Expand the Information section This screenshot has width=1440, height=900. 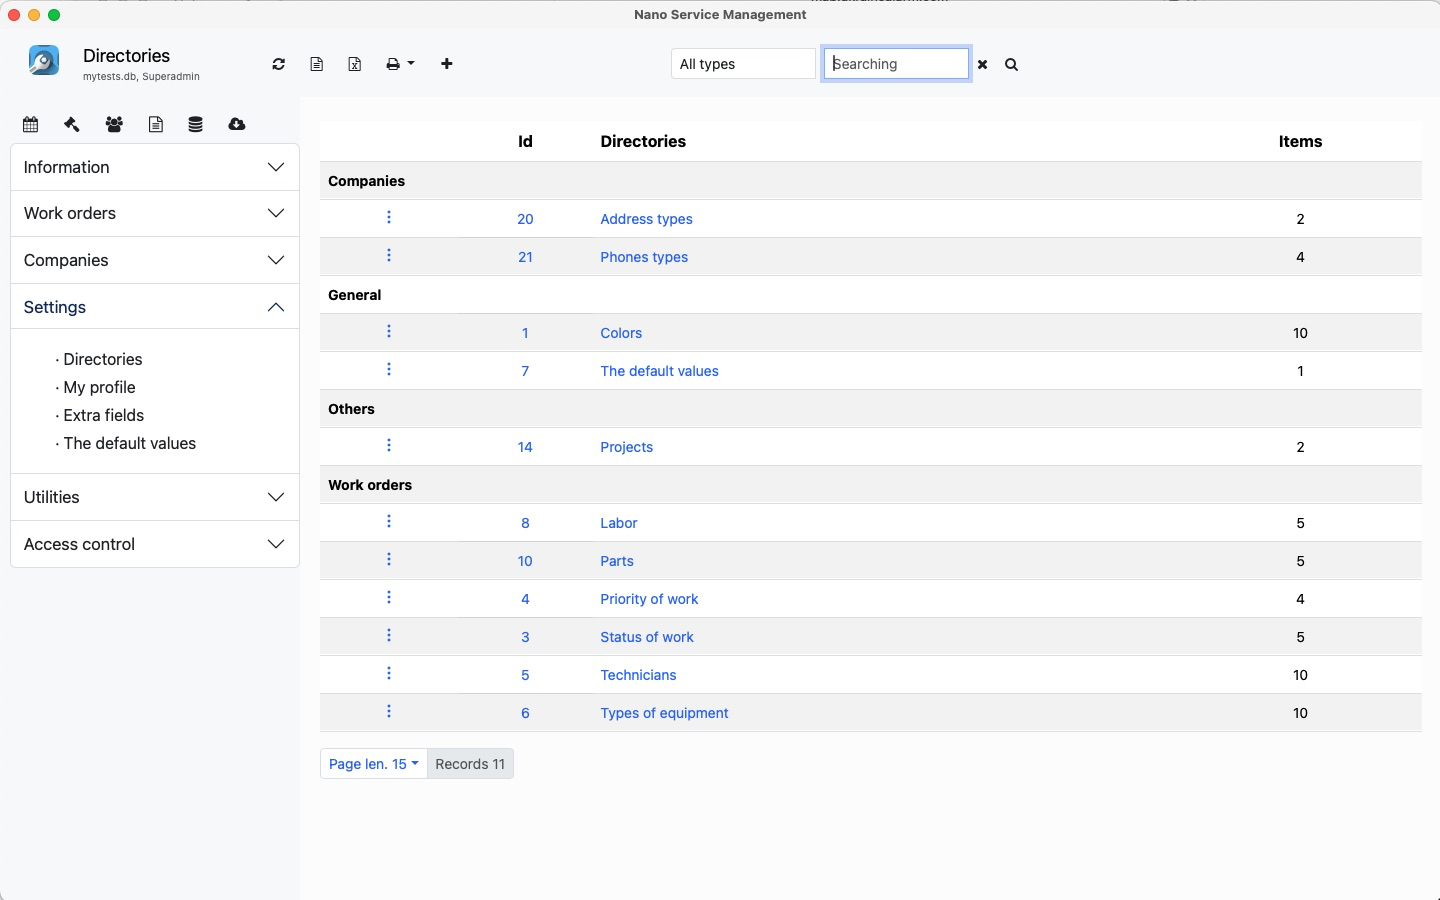coord(155,167)
